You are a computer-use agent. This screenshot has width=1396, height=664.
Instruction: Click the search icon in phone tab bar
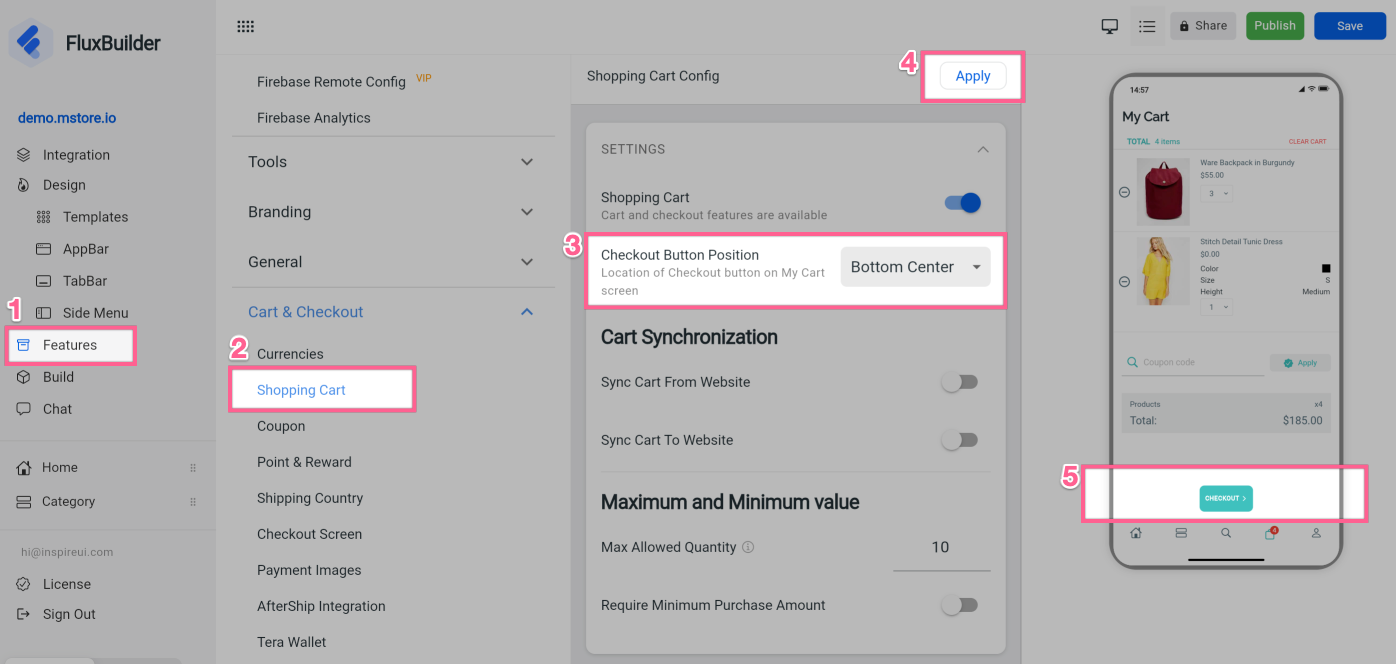click(1226, 533)
